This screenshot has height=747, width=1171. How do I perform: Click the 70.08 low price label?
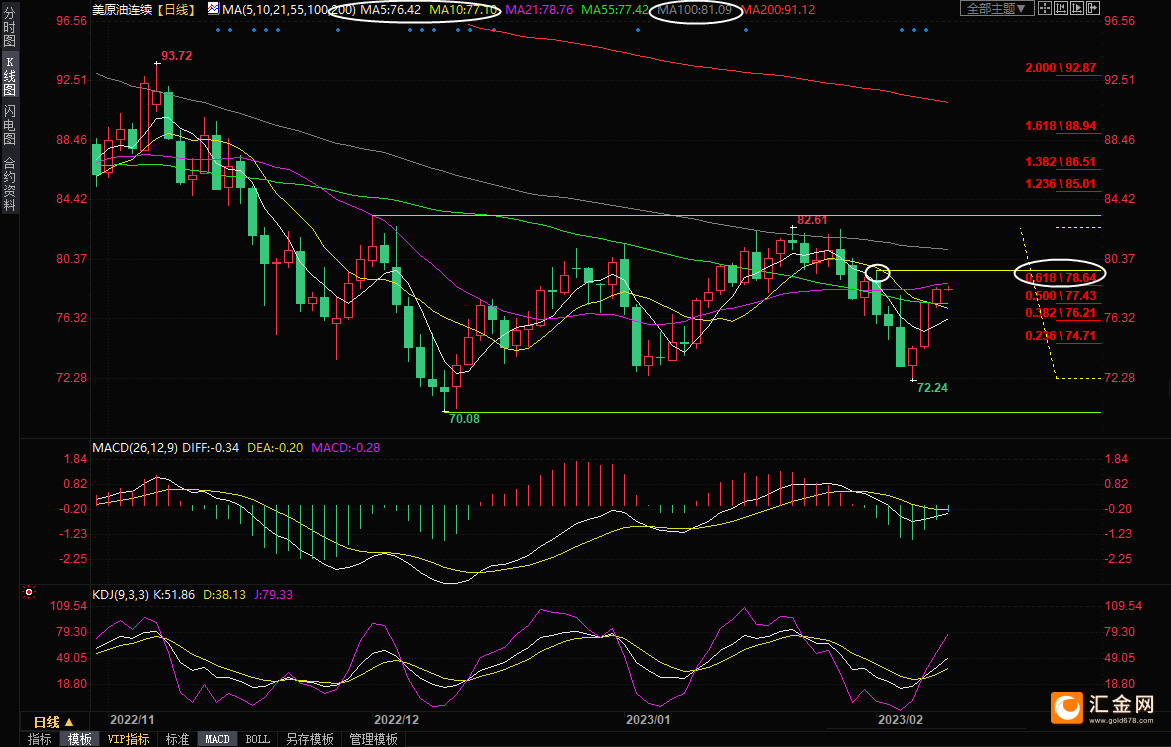tap(464, 419)
